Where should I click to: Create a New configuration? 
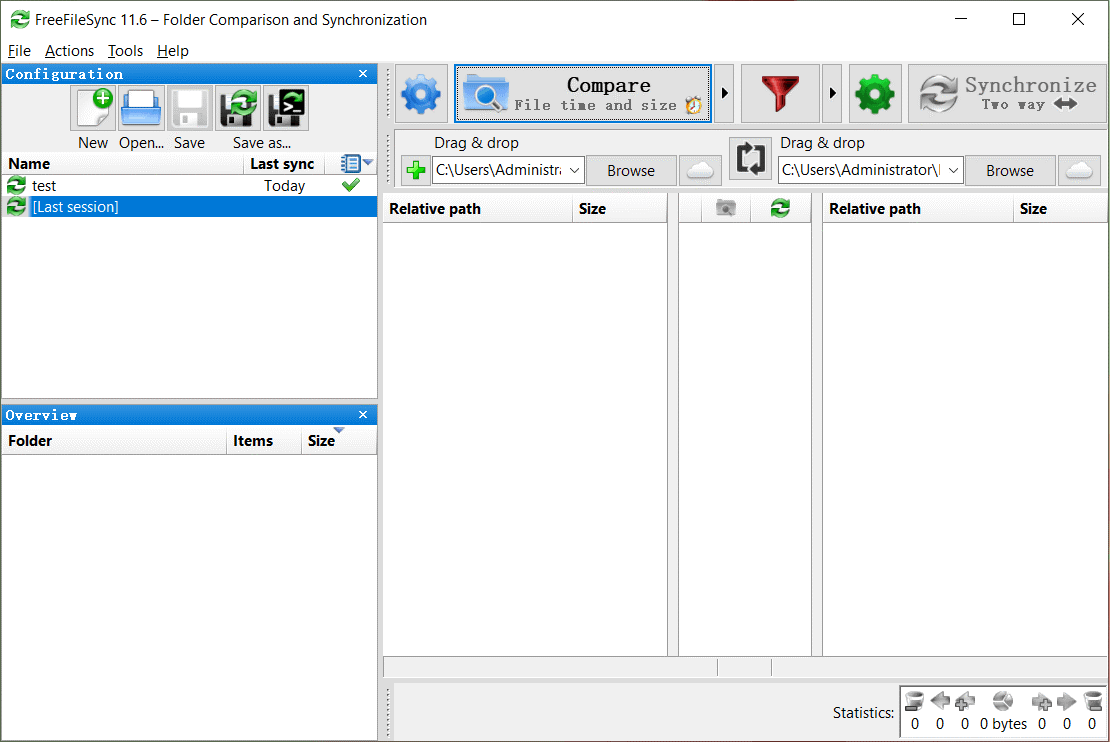point(92,107)
